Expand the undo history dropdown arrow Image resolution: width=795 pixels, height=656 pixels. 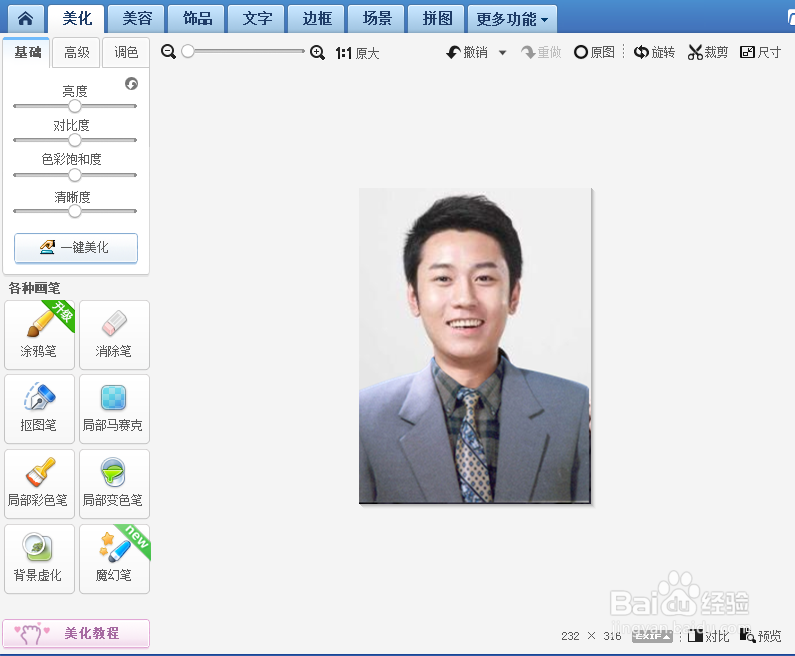click(x=502, y=52)
